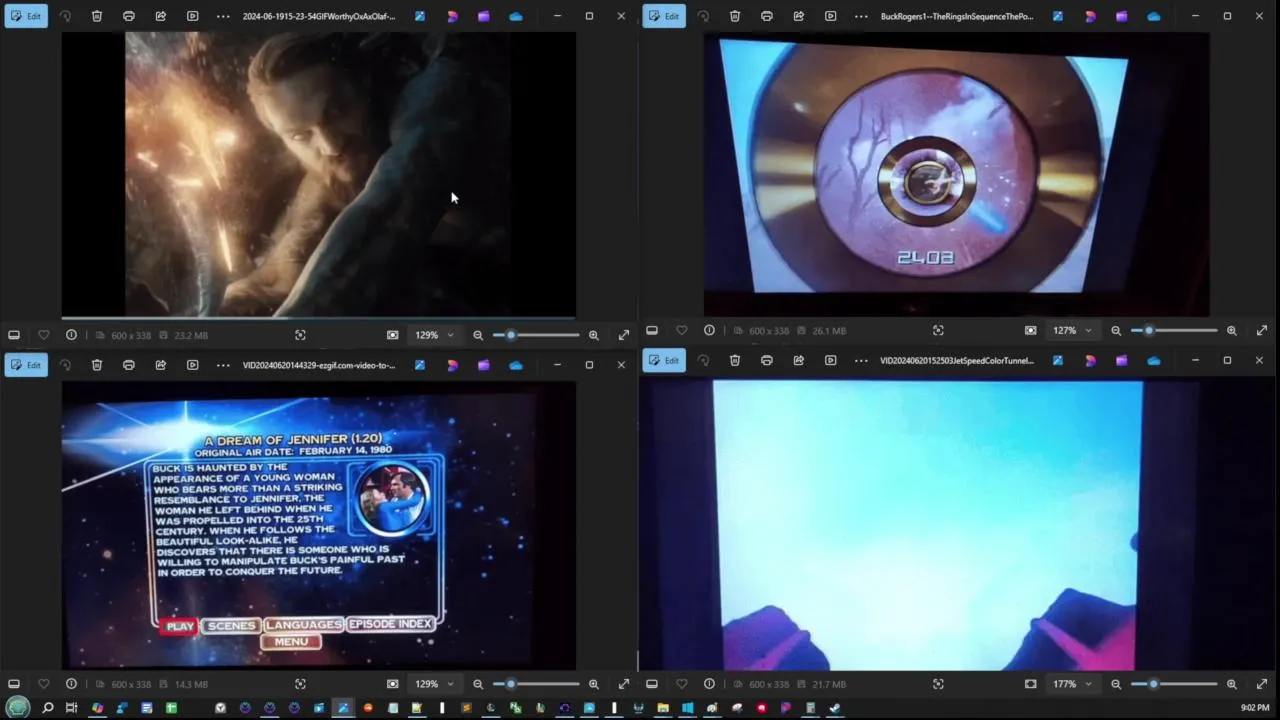Print the image in the bottom-left ezgif window
Image resolution: width=1280 pixels, height=720 pixels.
point(129,365)
